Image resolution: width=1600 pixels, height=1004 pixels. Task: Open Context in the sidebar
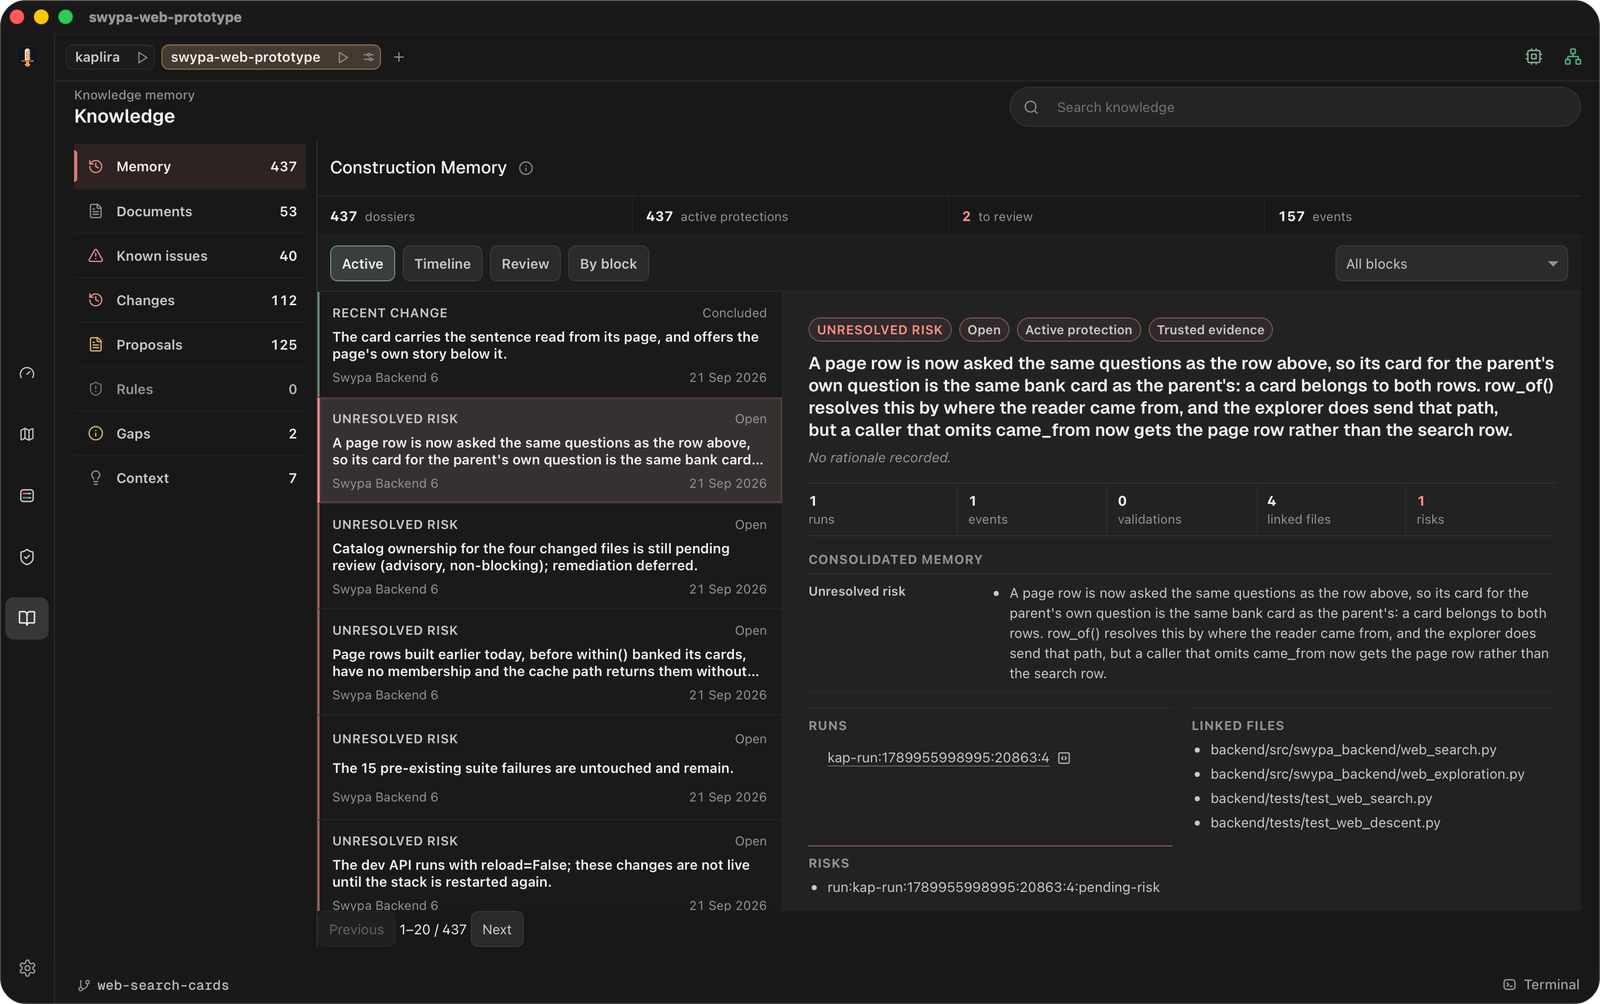click(190, 478)
